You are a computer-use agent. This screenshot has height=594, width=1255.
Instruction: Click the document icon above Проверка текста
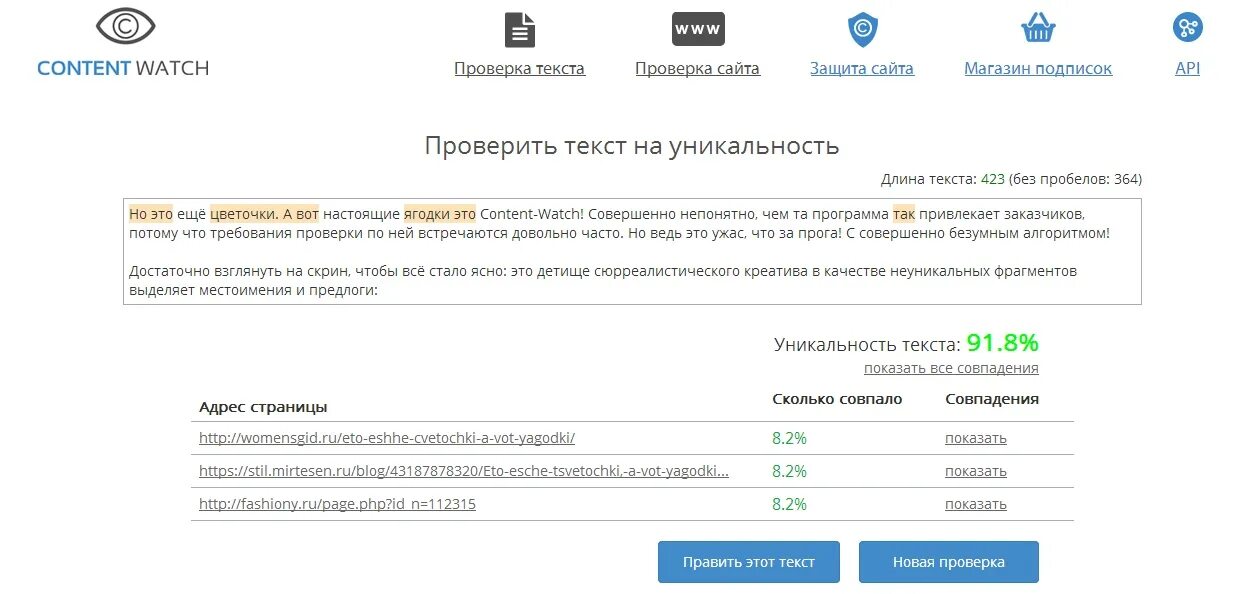[x=519, y=30]
